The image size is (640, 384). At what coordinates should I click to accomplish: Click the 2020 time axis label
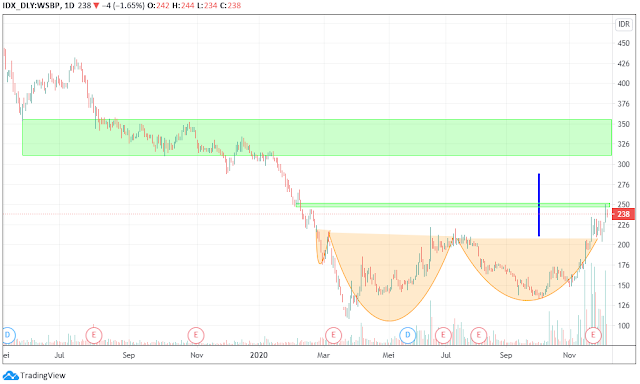point(259,355)
